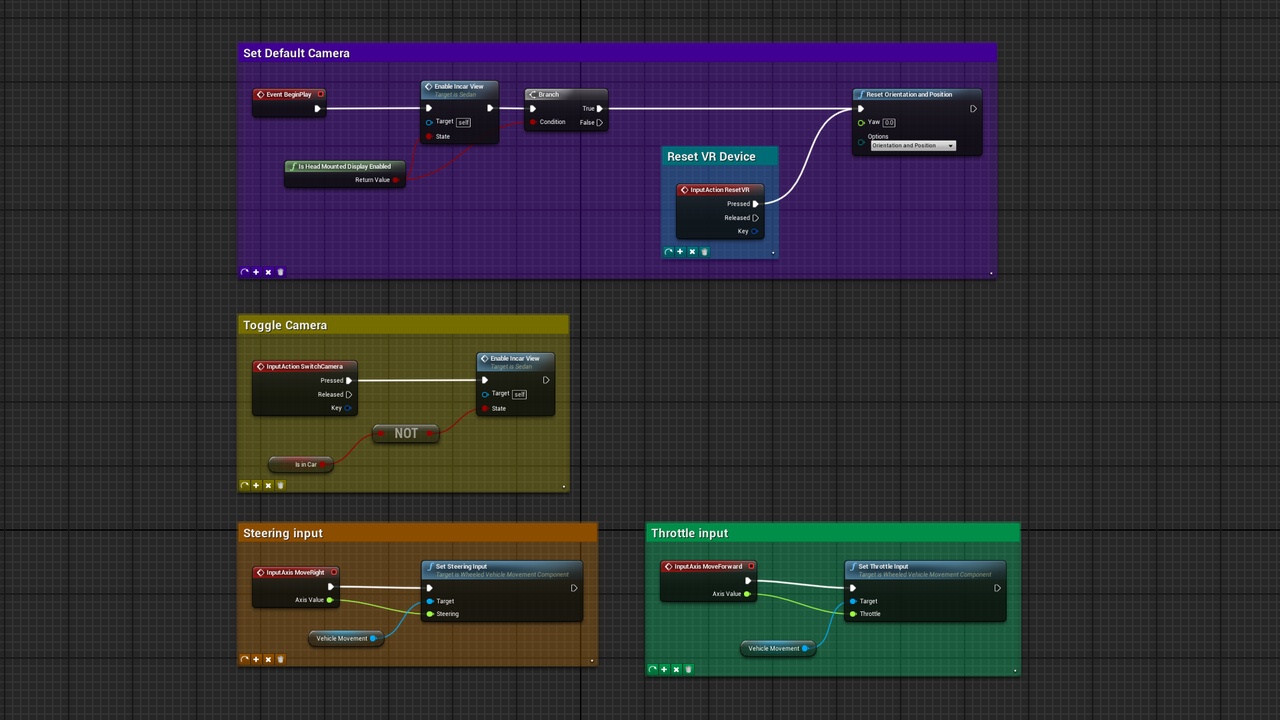The image size is (1280, 720).
Task: Click the trash icon in Throttle input comment
Action: click(688, 669)
